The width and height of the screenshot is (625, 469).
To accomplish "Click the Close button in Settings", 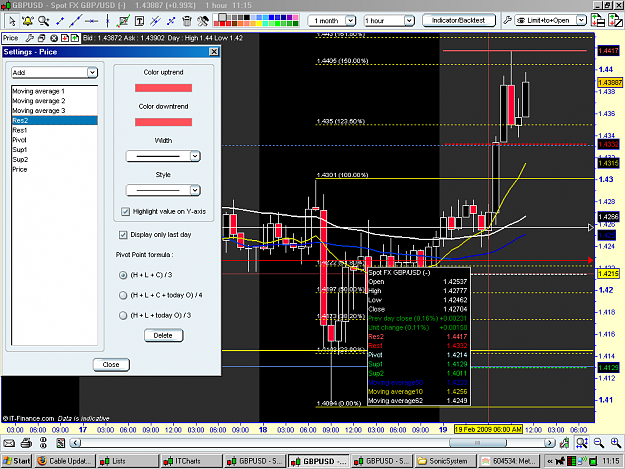I will click(x=111, y=365).
